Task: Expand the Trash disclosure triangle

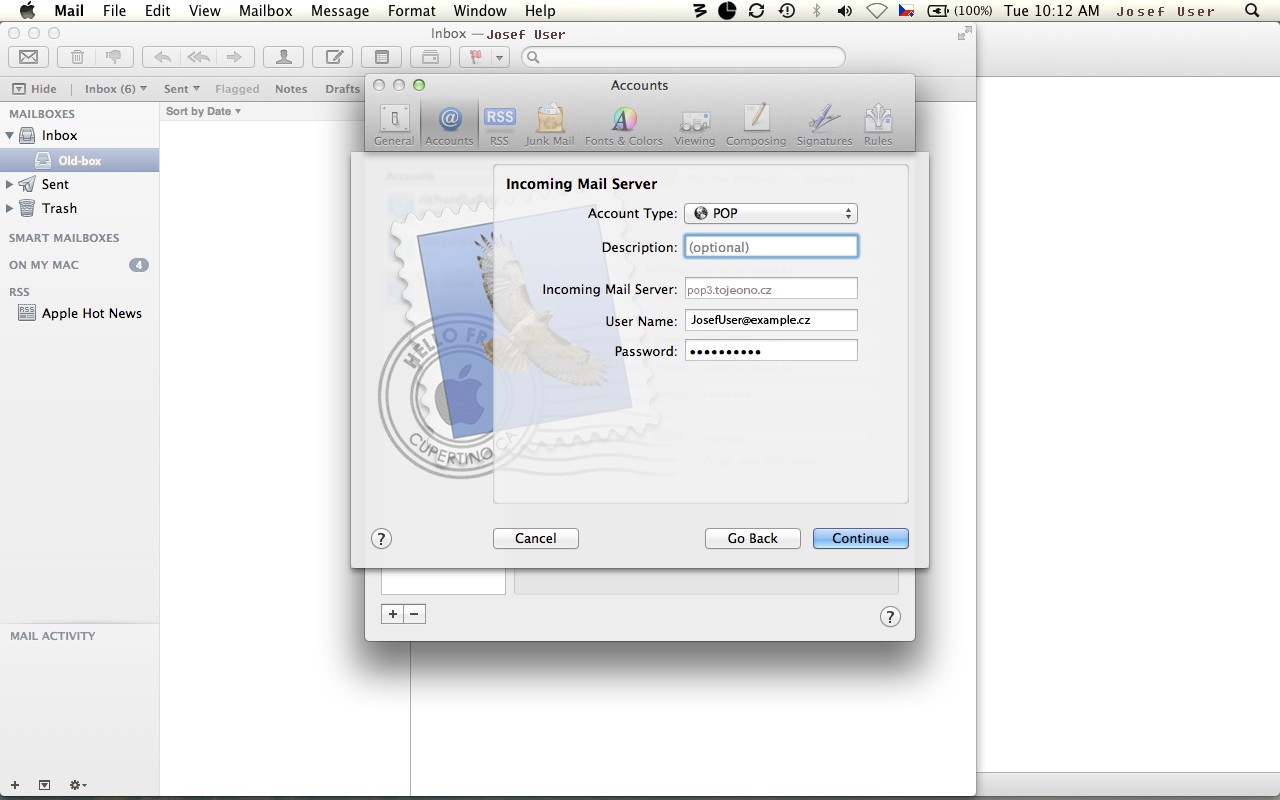Action: (10, 208)
